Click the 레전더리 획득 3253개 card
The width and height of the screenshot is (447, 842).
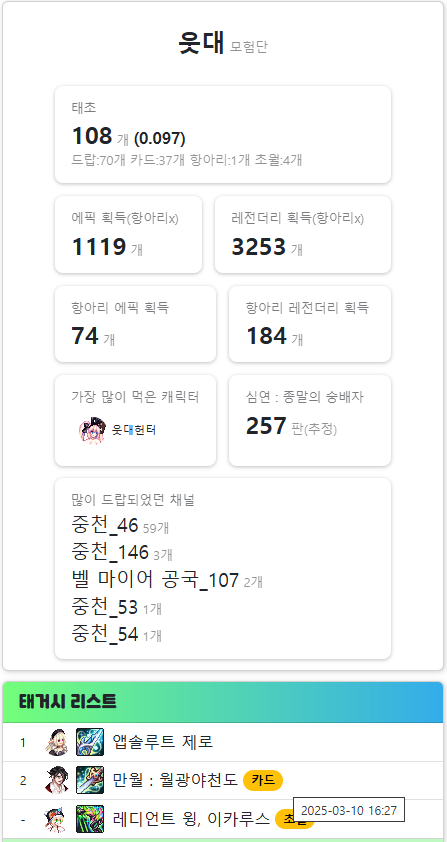click(303, 234)
